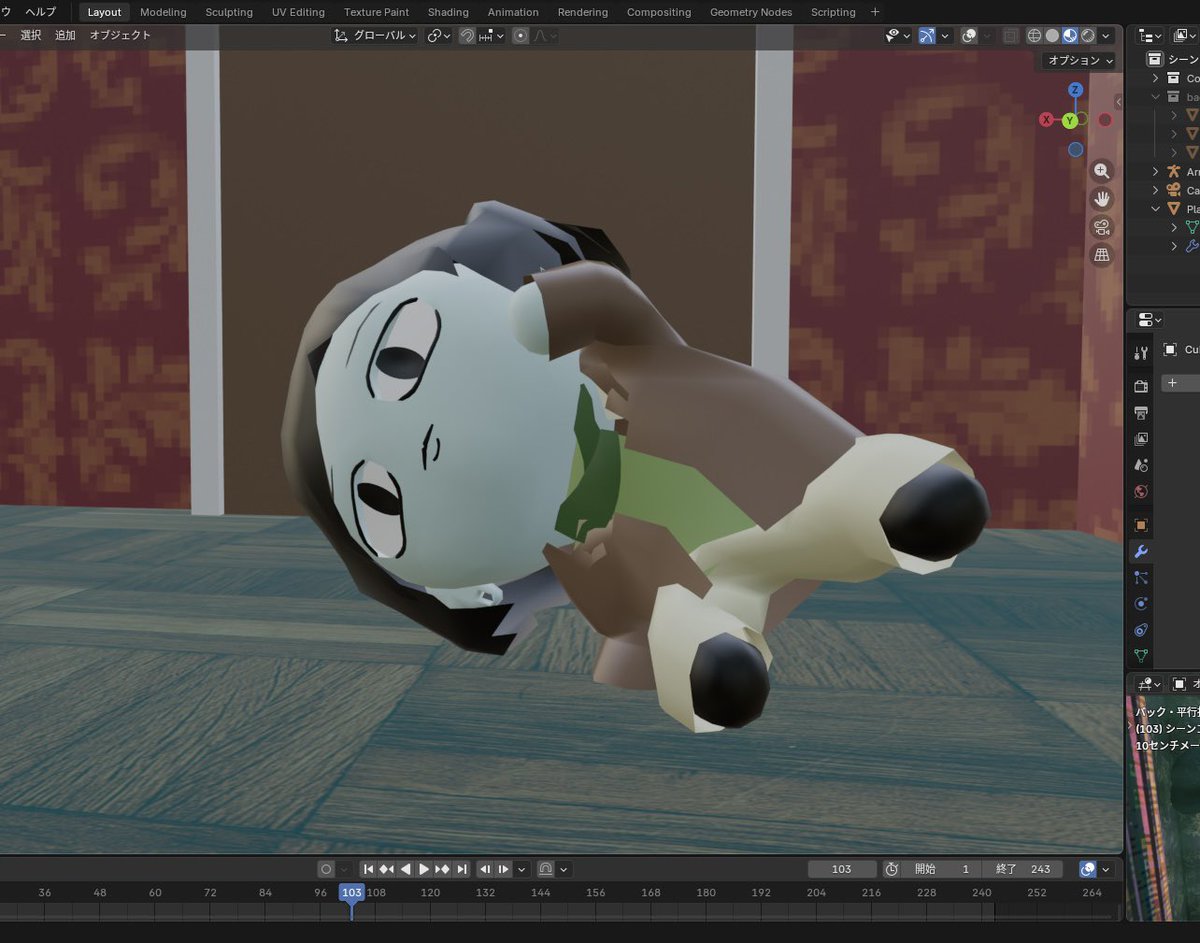This screenshot has width=1200, height=943.
Task: Toggle the gizmo display button
Action: 927,36
